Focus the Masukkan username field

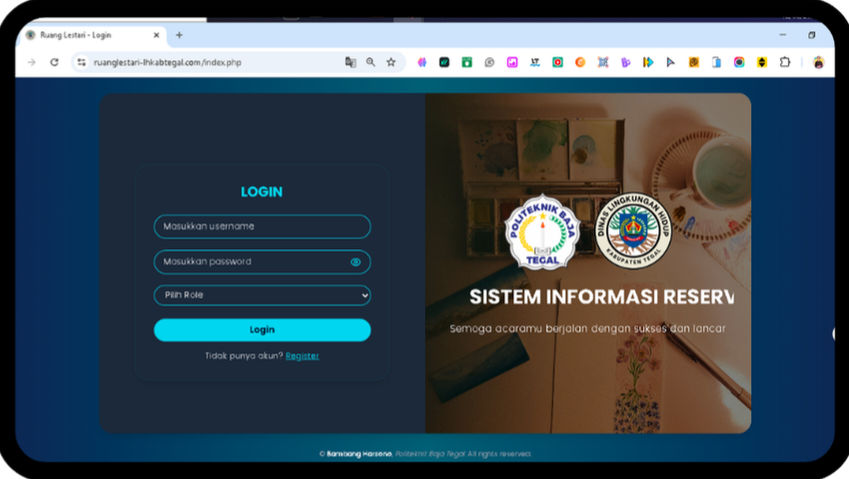coord(262,226)
